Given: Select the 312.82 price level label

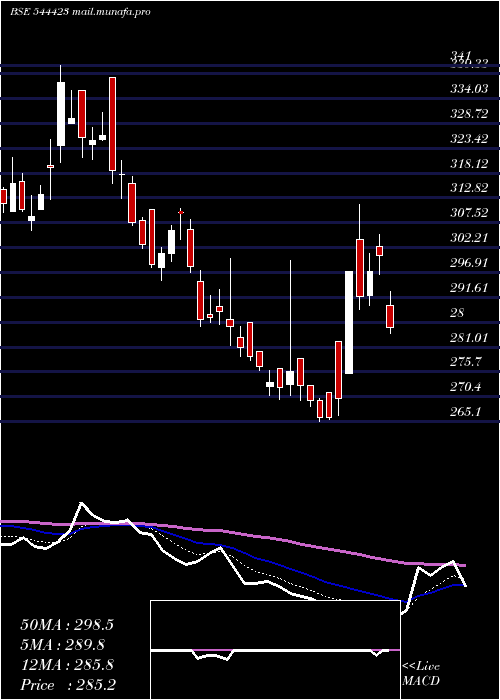Looking at the screenshot, I should click(x=469, y=188).
